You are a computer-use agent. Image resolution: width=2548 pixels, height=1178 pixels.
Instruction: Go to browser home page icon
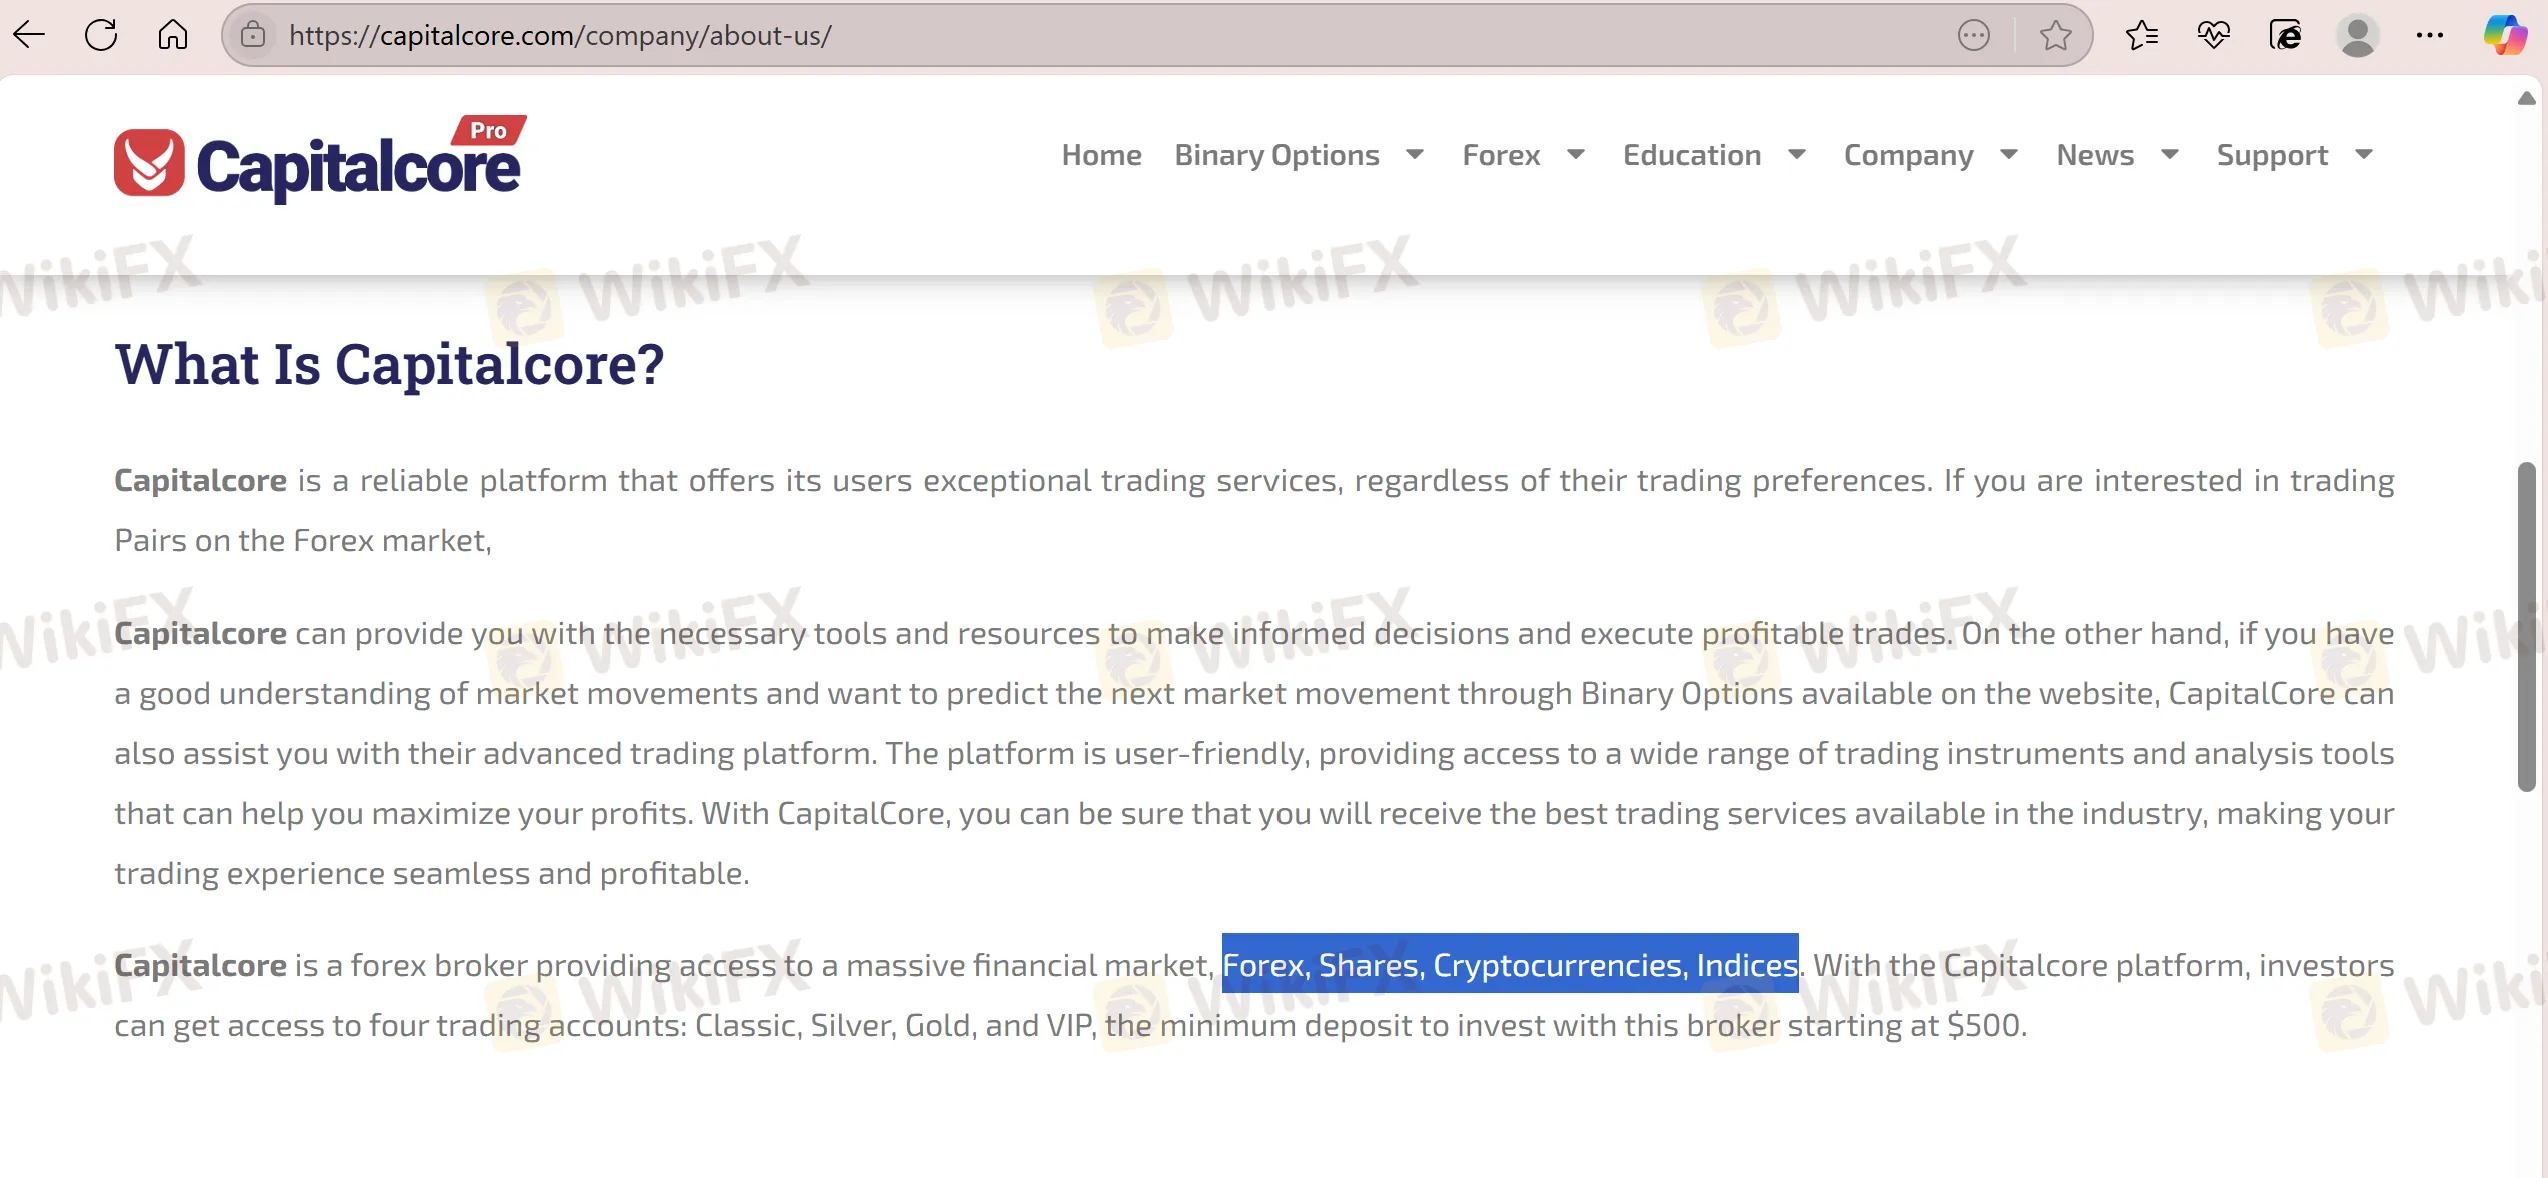coord(173,35)
